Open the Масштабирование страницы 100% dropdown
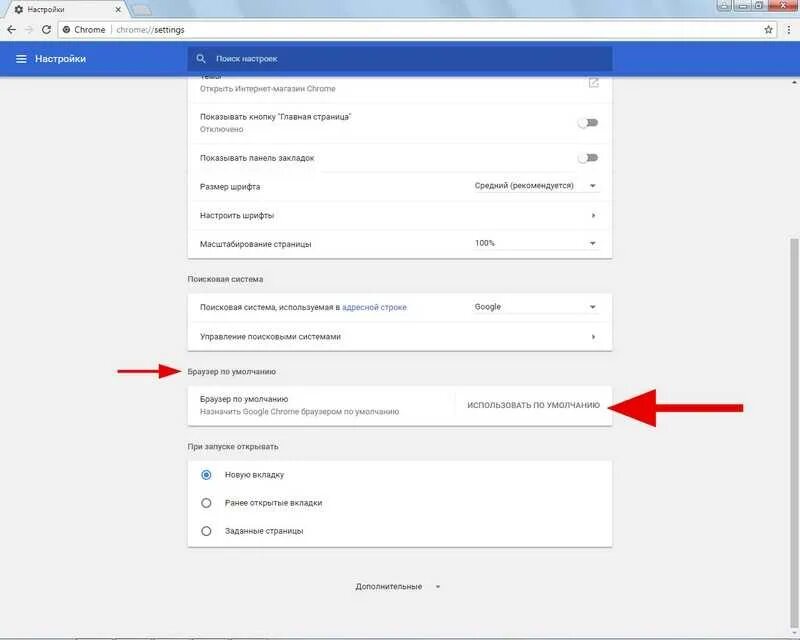Image resolution: width=800 pixels, height=640 pixels. (x=535, y=243)
